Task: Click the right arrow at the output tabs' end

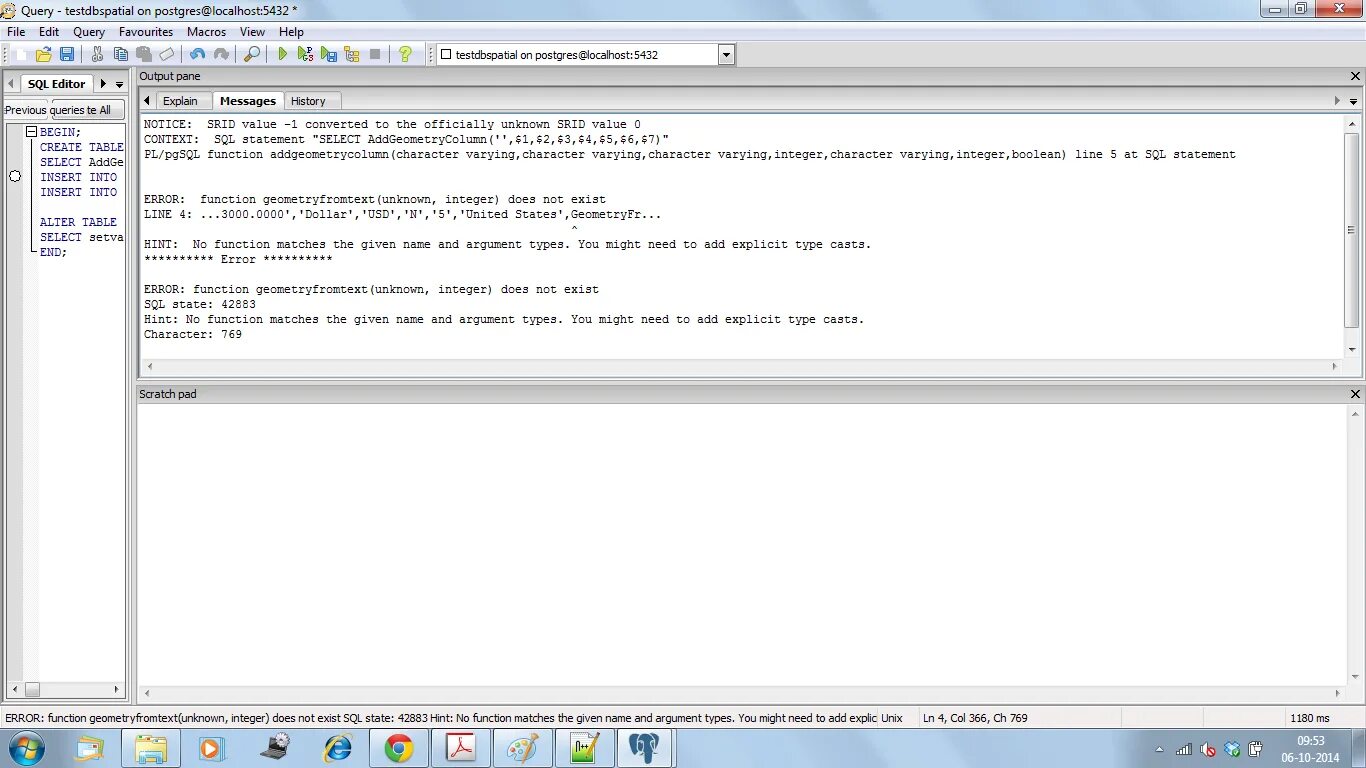Action: pos(1337,101)
